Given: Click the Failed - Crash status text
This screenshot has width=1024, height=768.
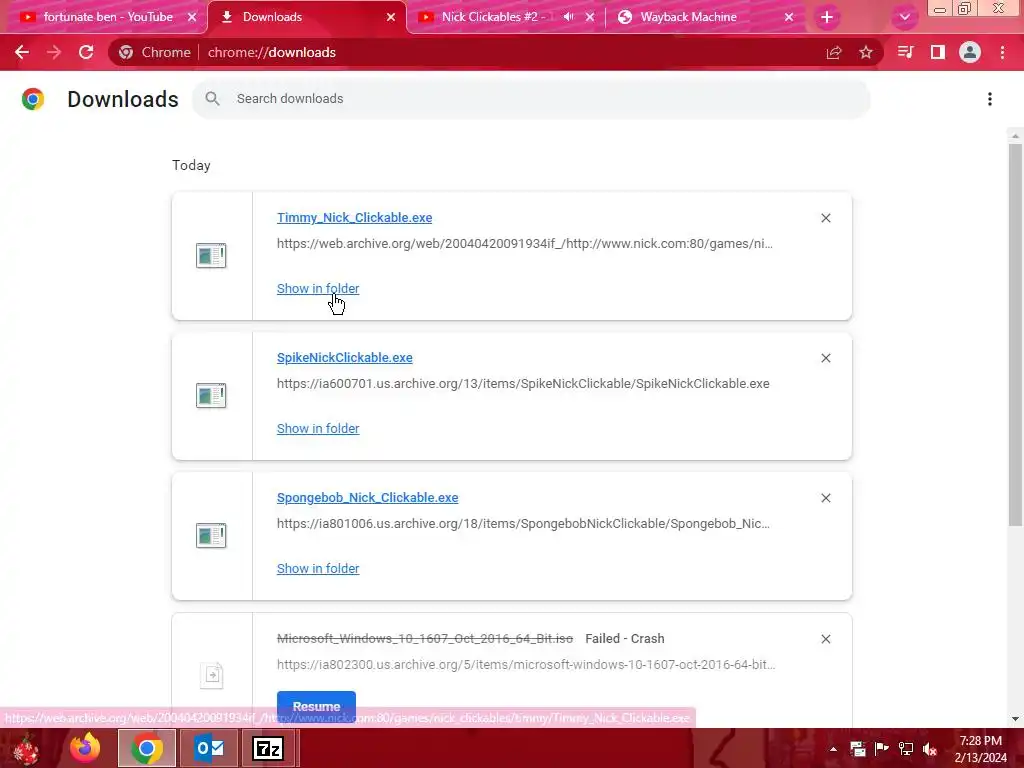Looking at the screenshot, I should click(x=624, y=639).
